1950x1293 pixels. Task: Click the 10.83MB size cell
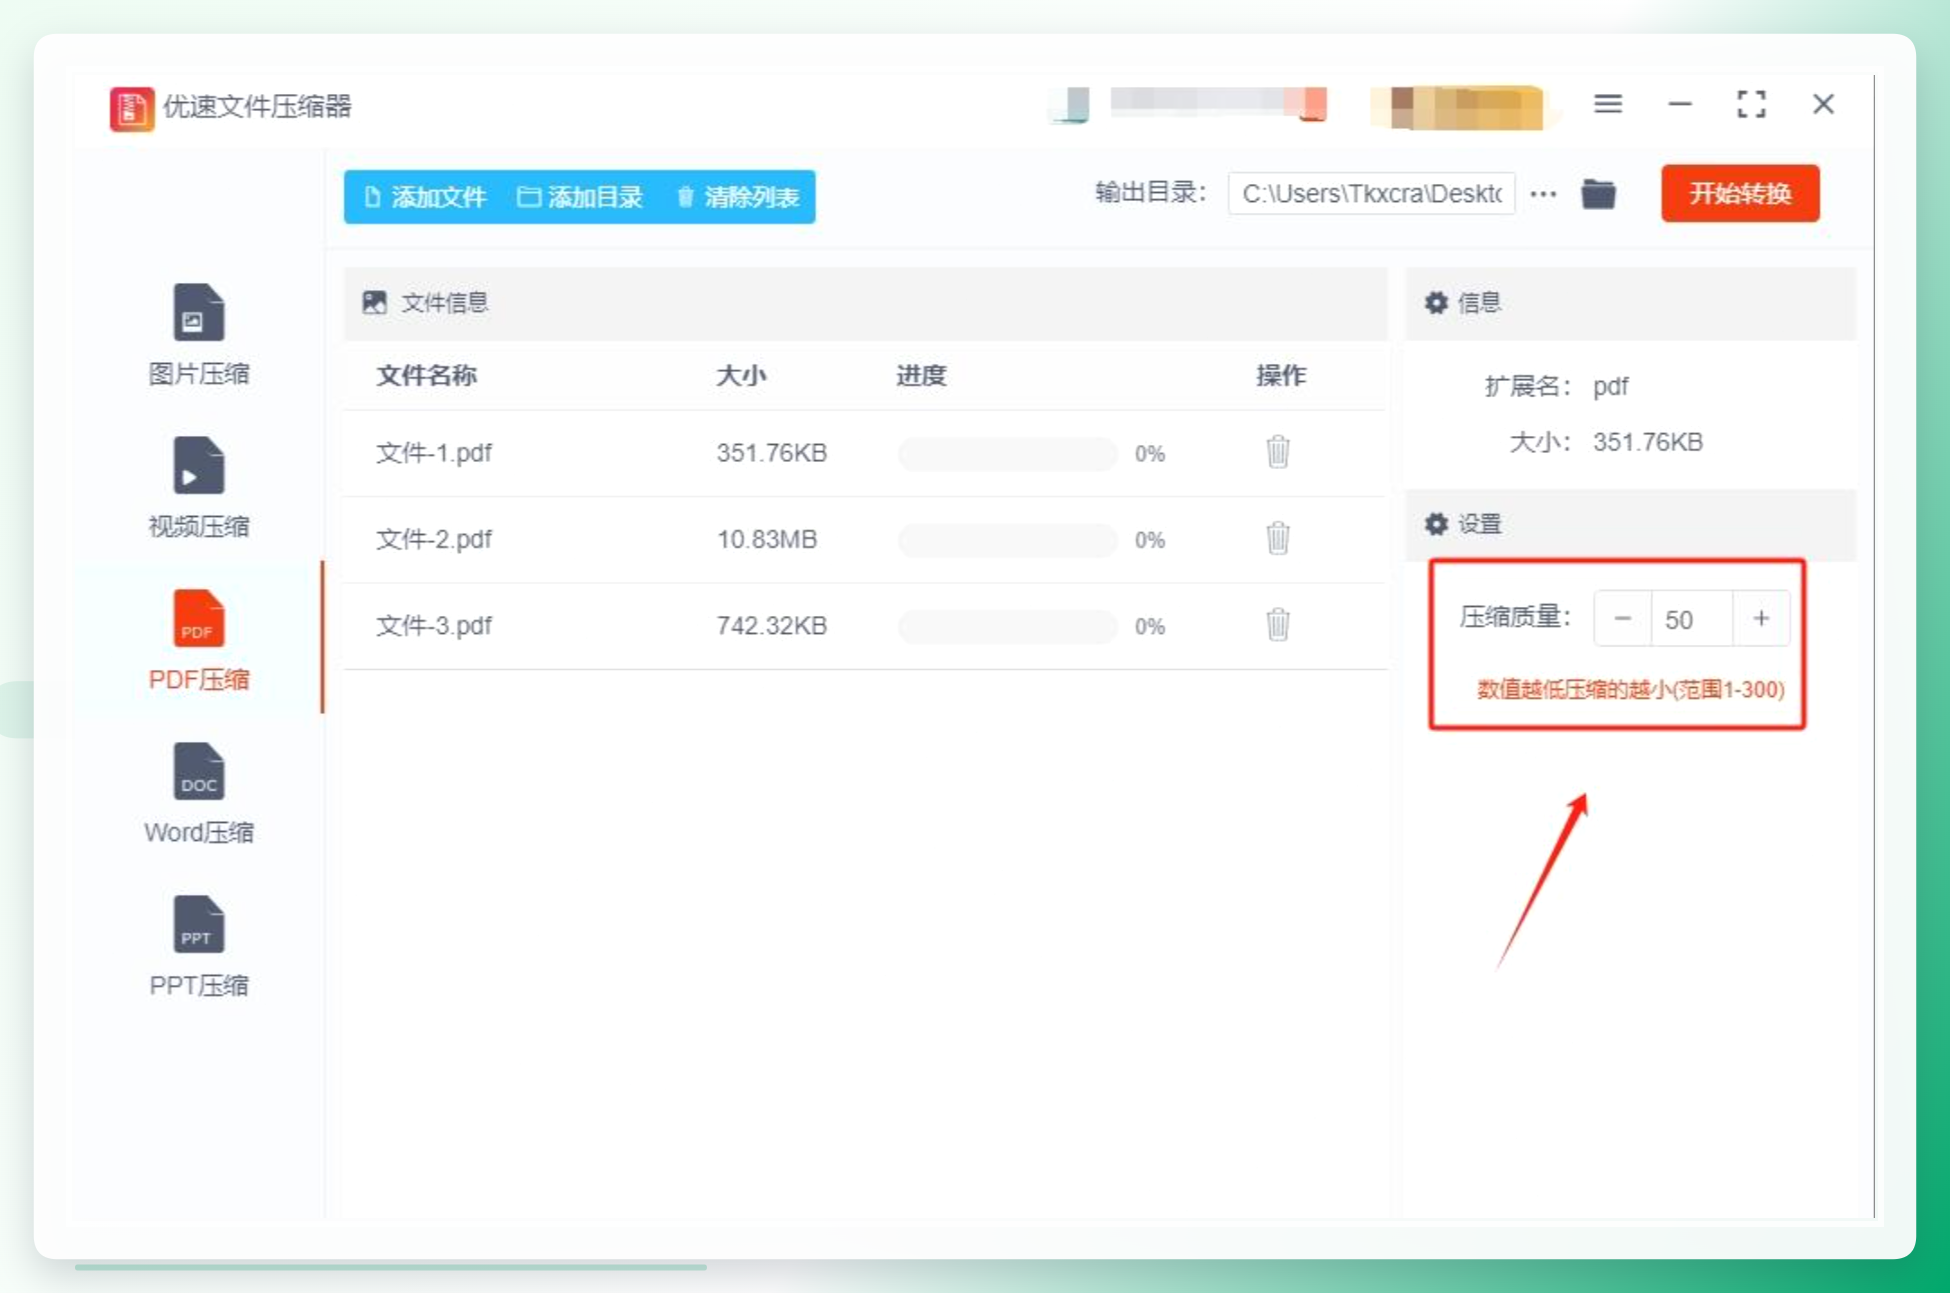[766, 539]
